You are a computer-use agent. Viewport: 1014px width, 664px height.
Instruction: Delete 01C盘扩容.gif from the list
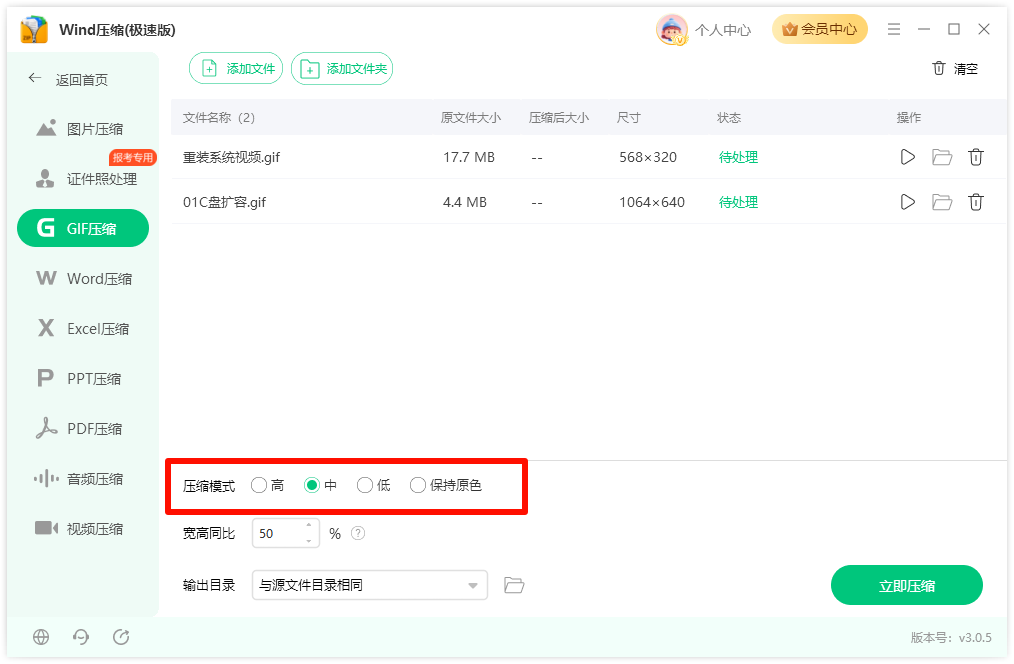[976, 202]
